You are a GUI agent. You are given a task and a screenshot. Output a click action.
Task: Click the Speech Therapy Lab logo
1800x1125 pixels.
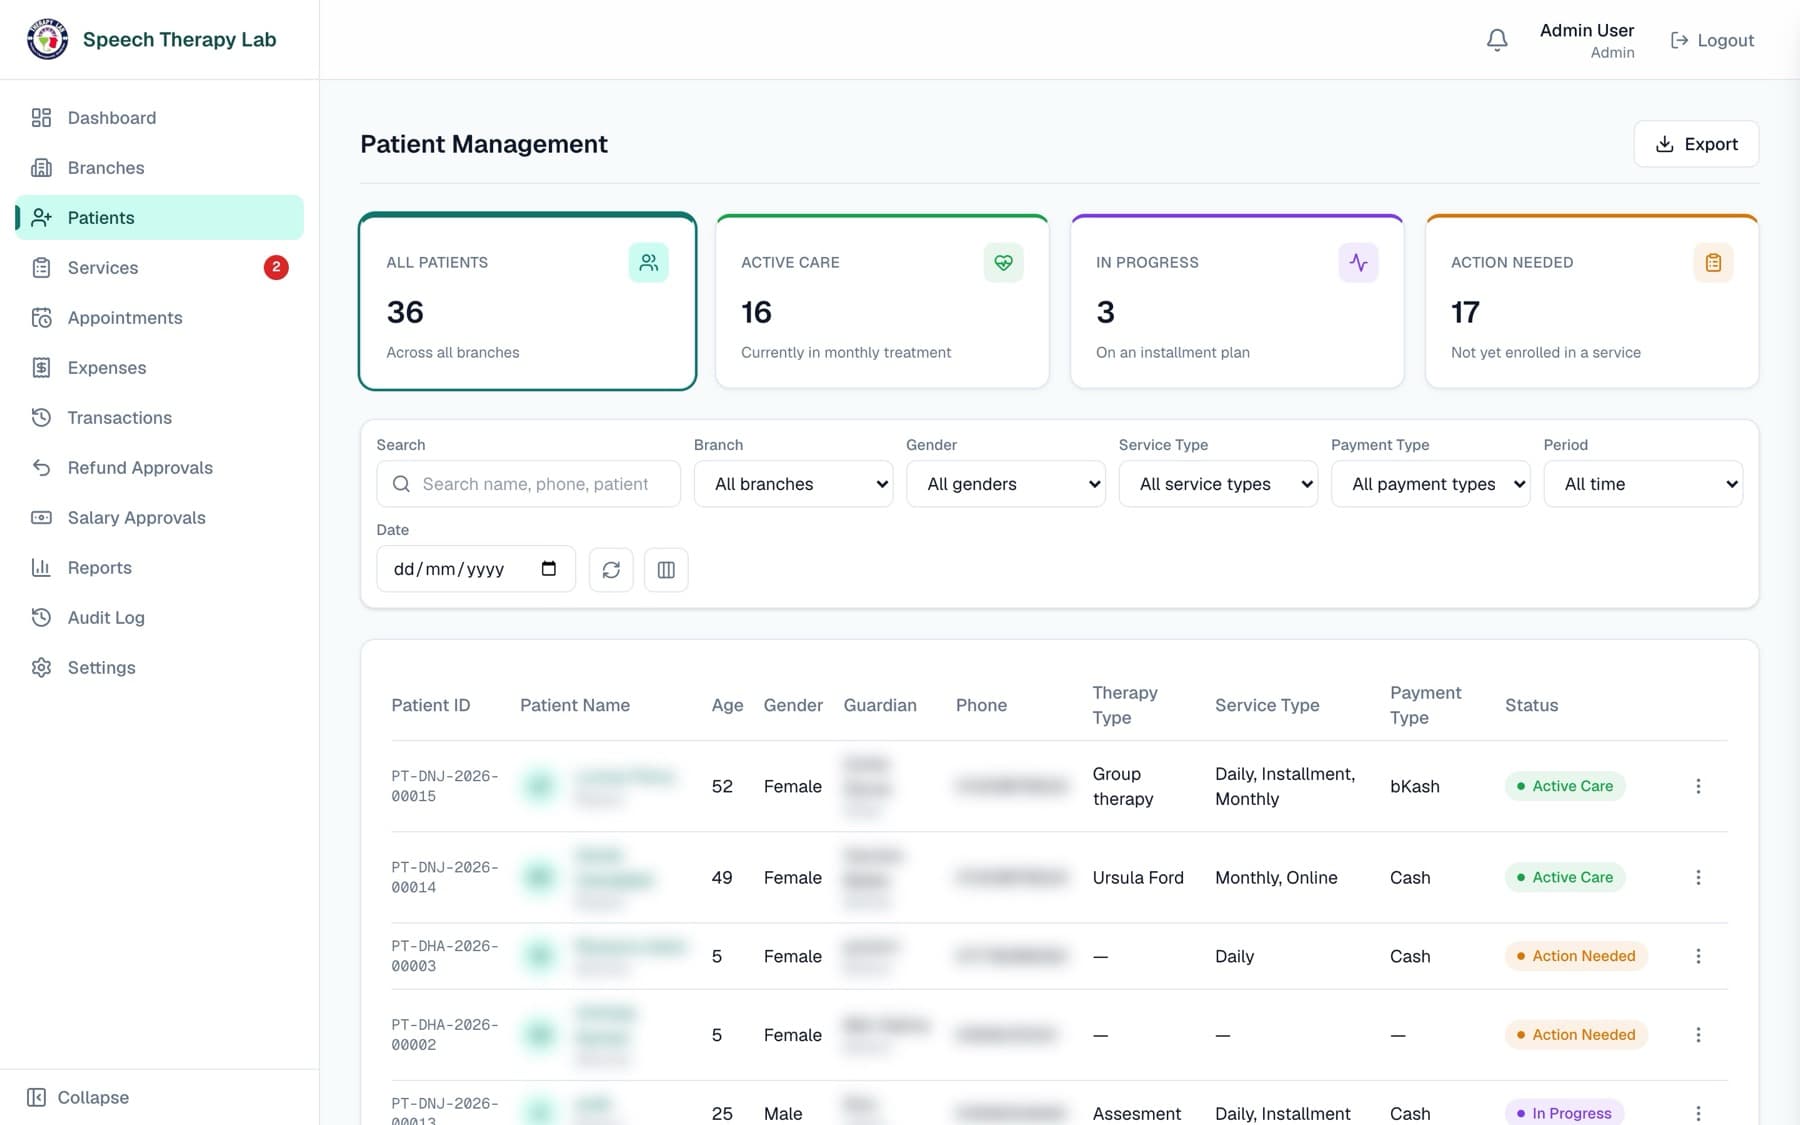(x=47, y=40)
